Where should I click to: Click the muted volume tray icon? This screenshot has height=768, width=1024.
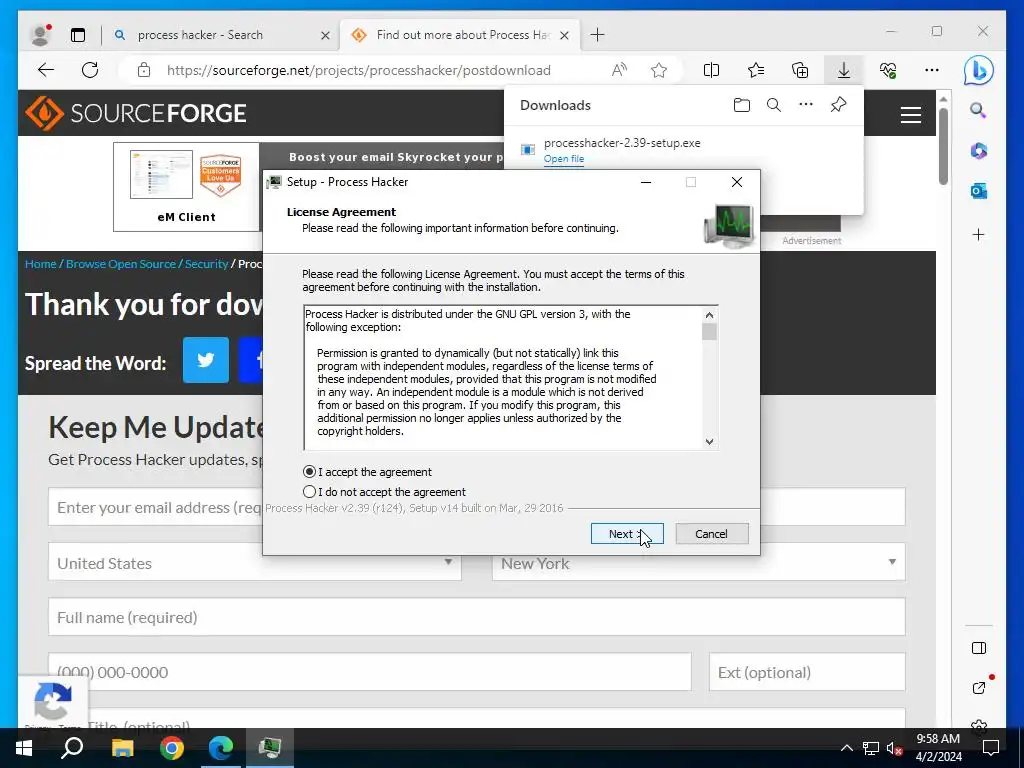[894, 748]
